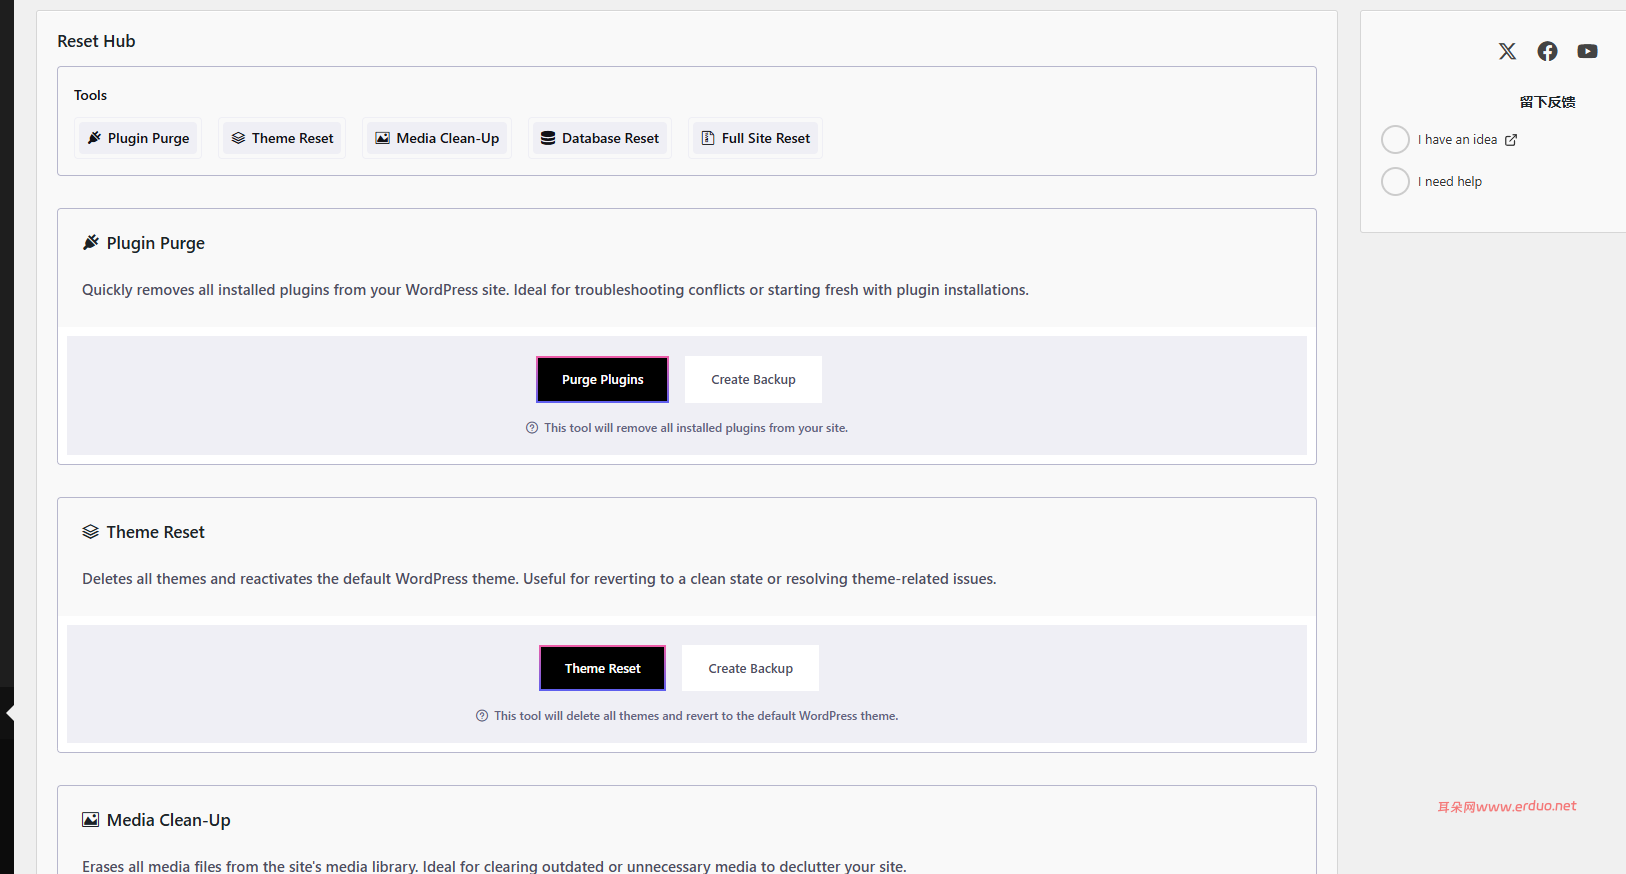Jump to Theme Reset tool tab
The width and height of the screenshot is (1626, 874).
[282, 138]
